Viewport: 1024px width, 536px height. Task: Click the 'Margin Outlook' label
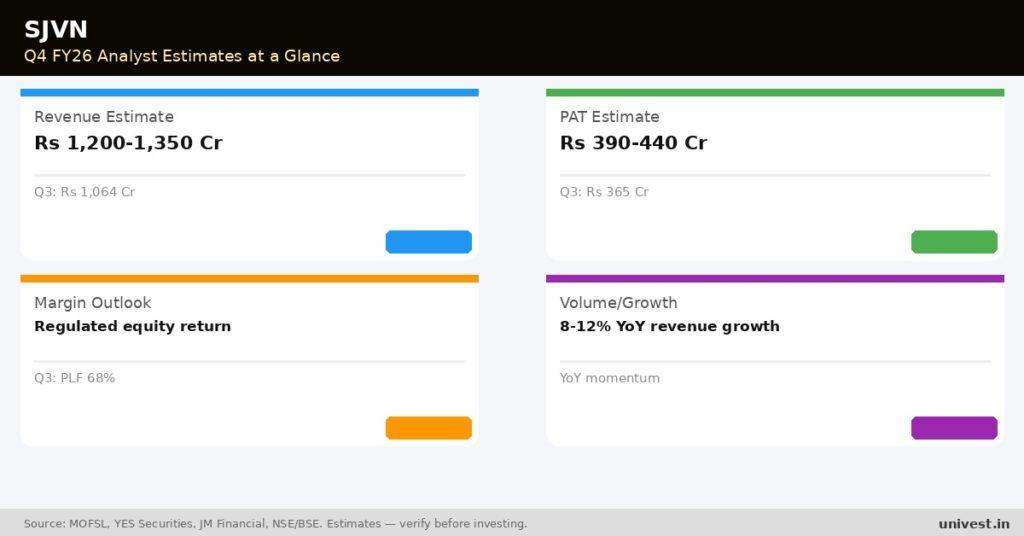coord(93,303)
